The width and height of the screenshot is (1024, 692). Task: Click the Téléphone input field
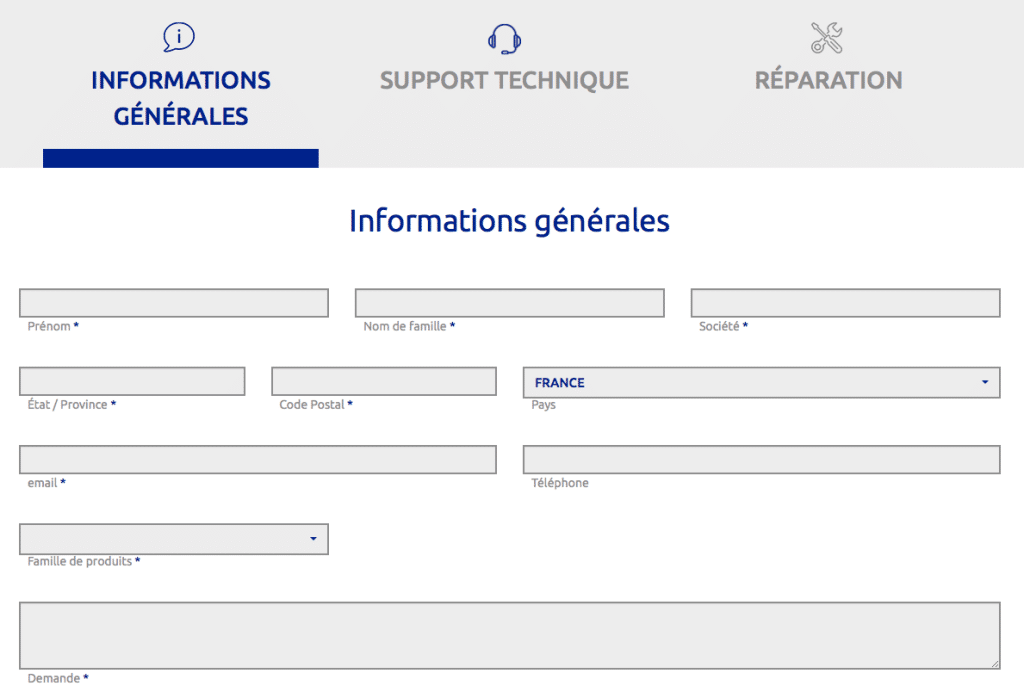pyautogui.click(x=761, y=459)
